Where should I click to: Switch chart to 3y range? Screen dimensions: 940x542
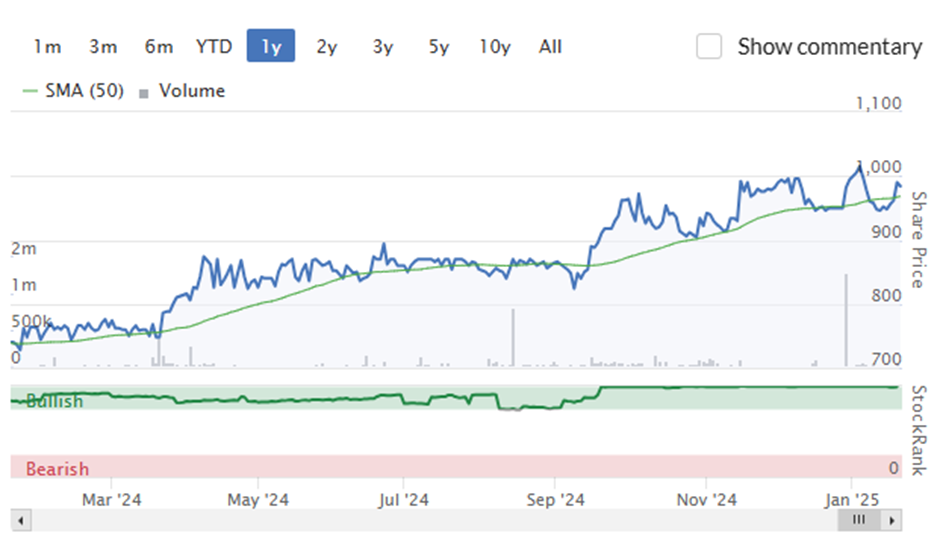(x=382, y=46)
